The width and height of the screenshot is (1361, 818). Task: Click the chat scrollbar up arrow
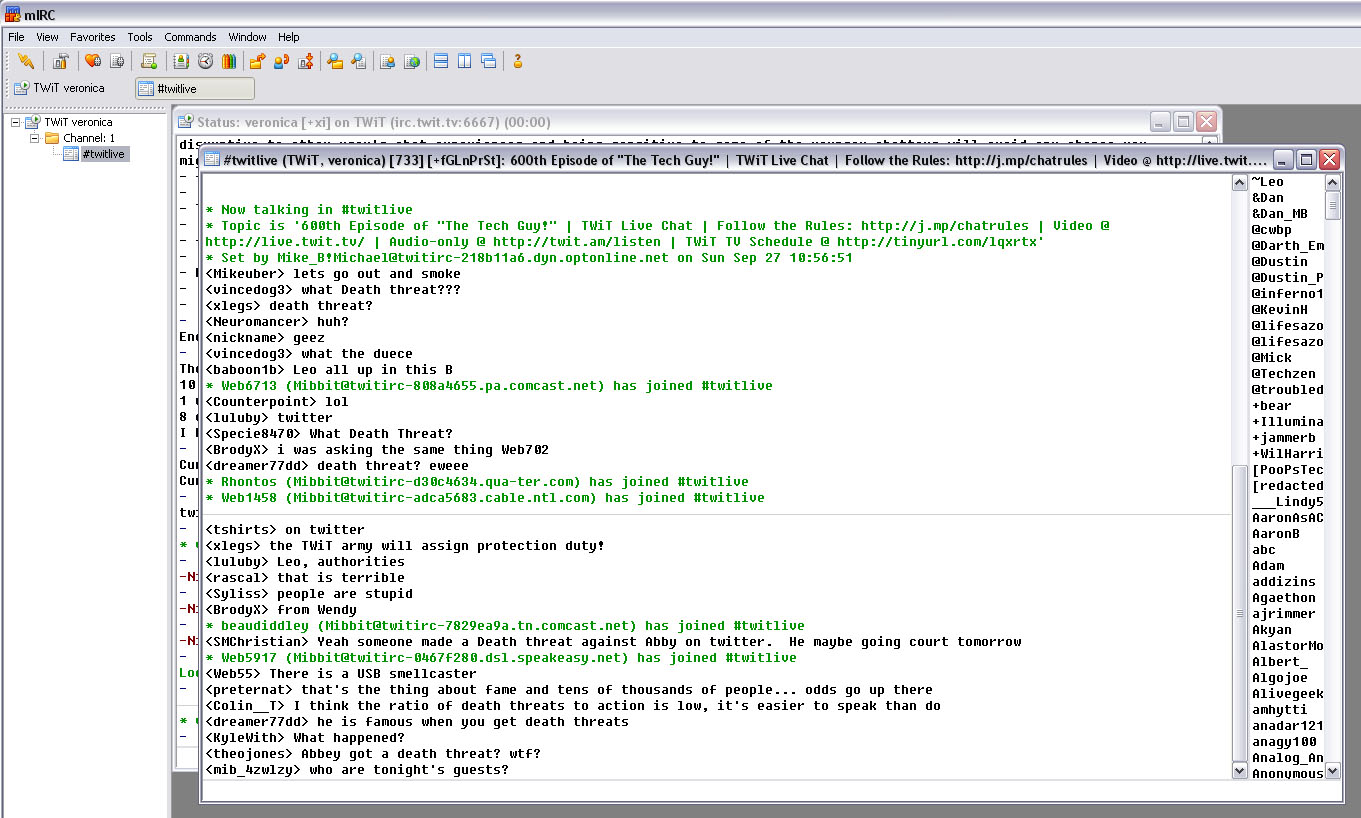pos(1240,183)
